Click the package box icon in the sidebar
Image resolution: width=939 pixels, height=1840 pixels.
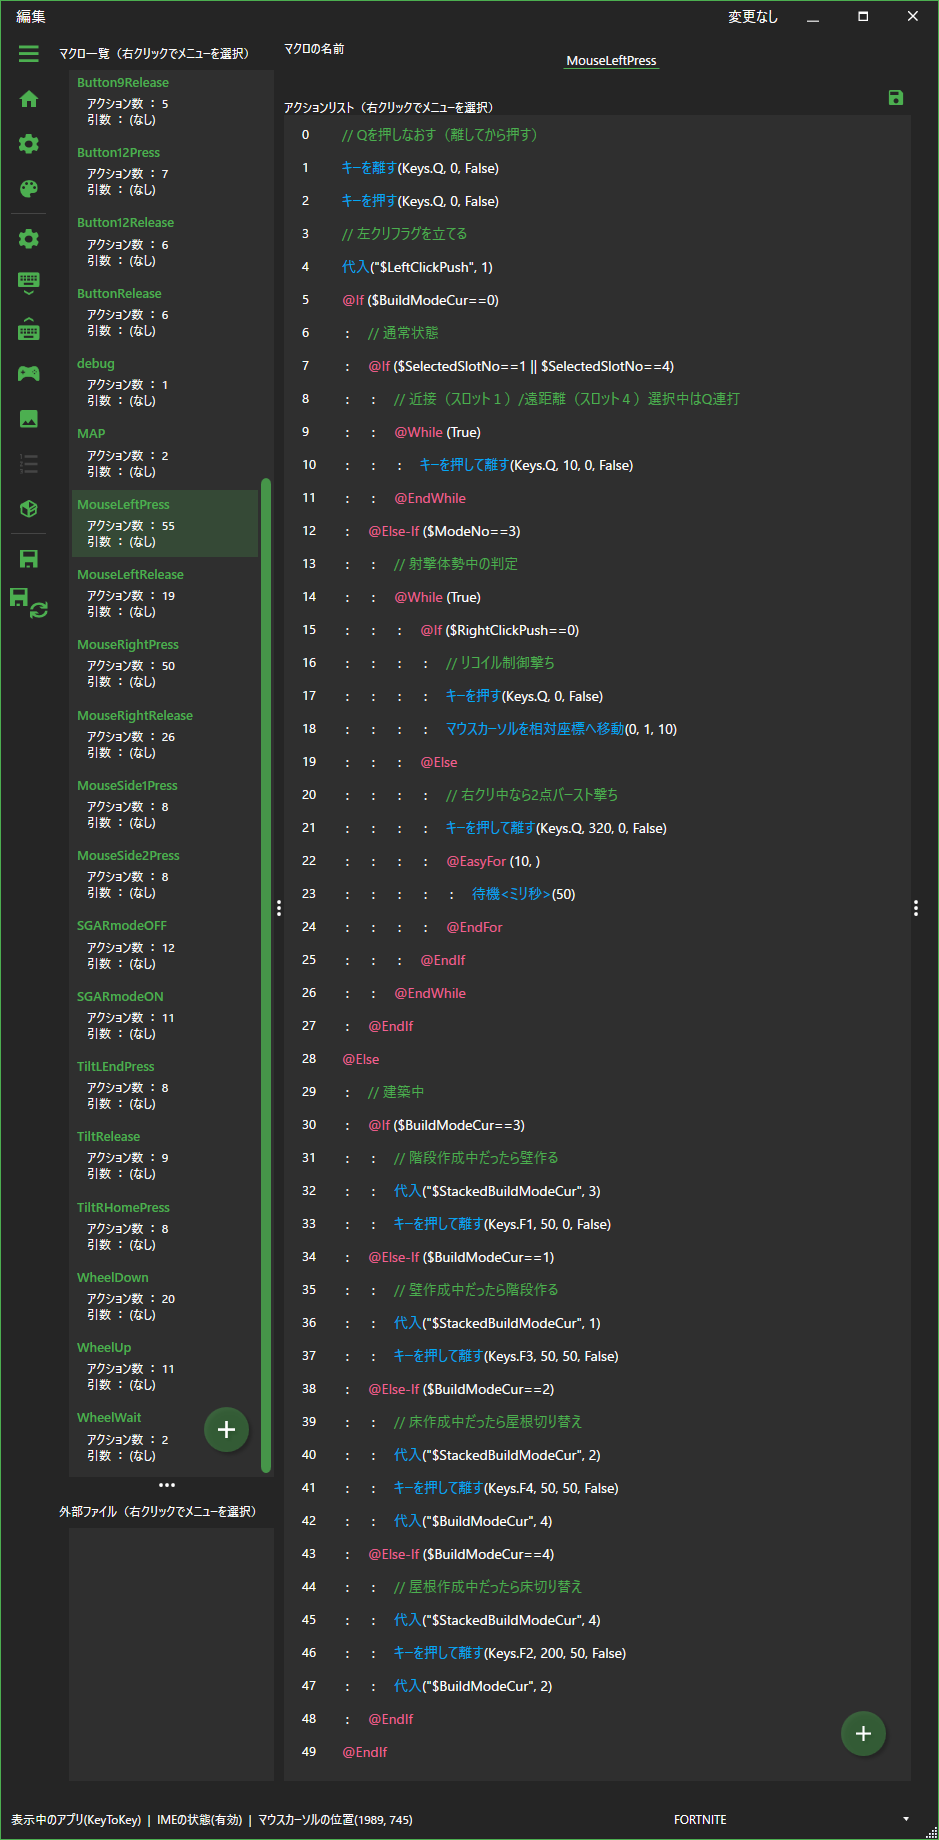click(29, 509)
